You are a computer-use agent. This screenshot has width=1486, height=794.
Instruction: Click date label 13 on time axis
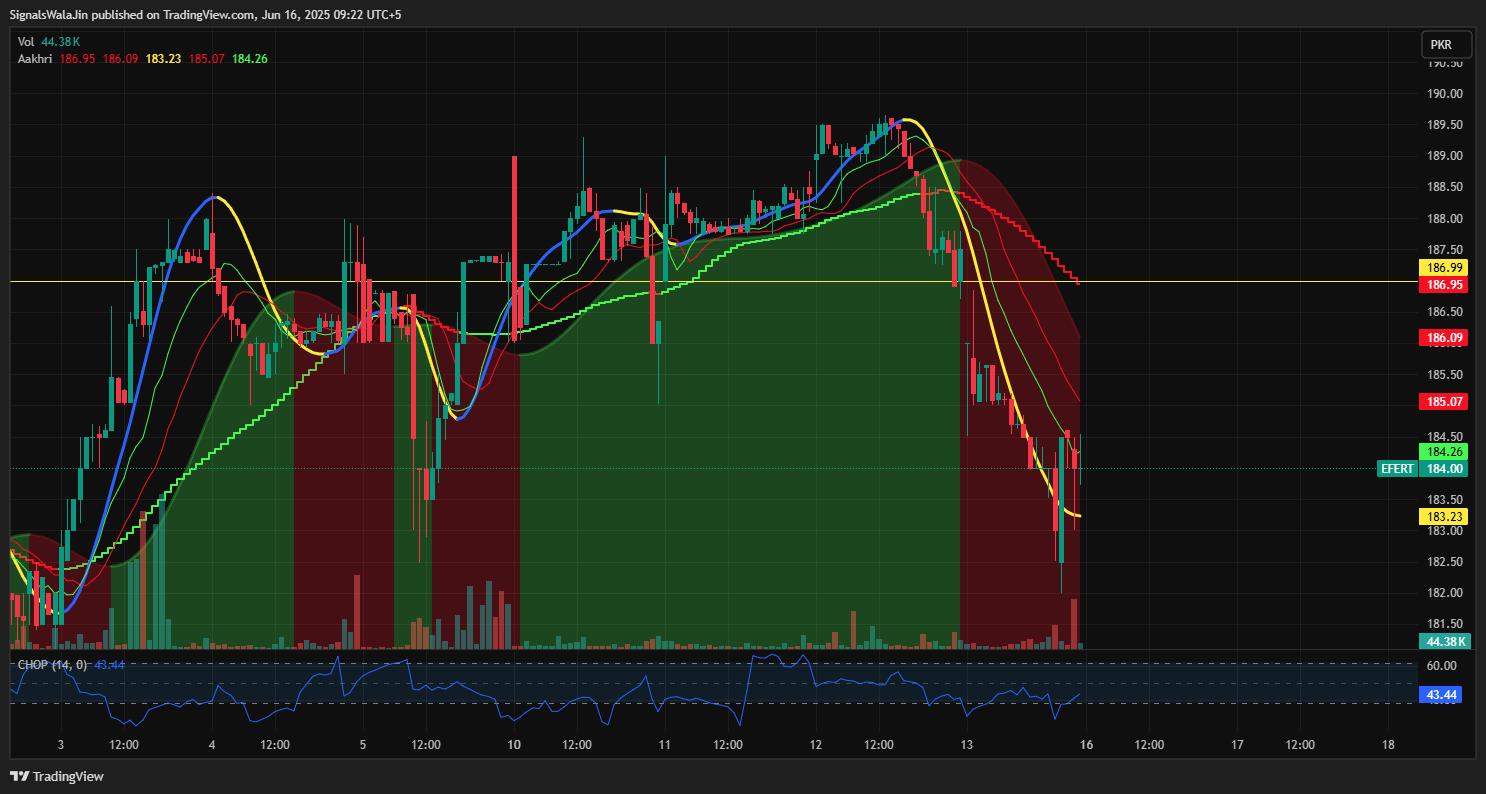point(967,745)
